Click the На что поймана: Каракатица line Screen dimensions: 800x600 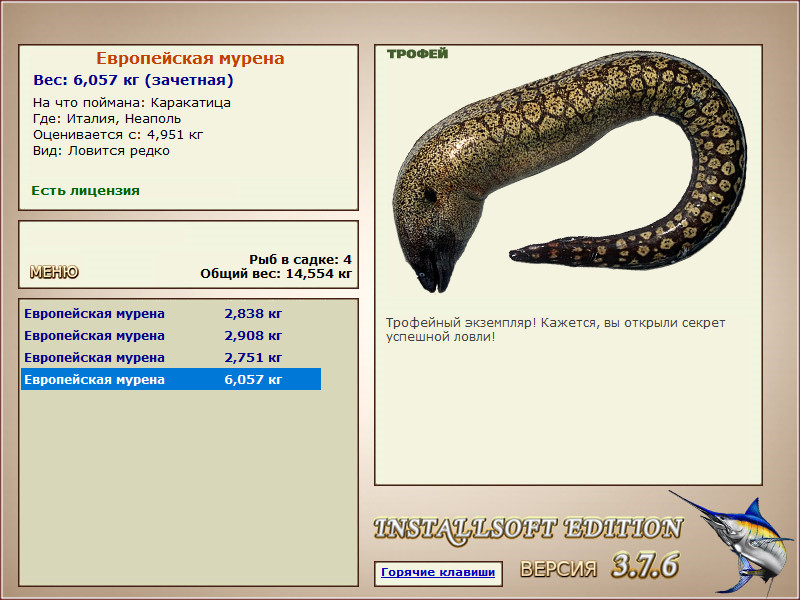click(132, 103)
